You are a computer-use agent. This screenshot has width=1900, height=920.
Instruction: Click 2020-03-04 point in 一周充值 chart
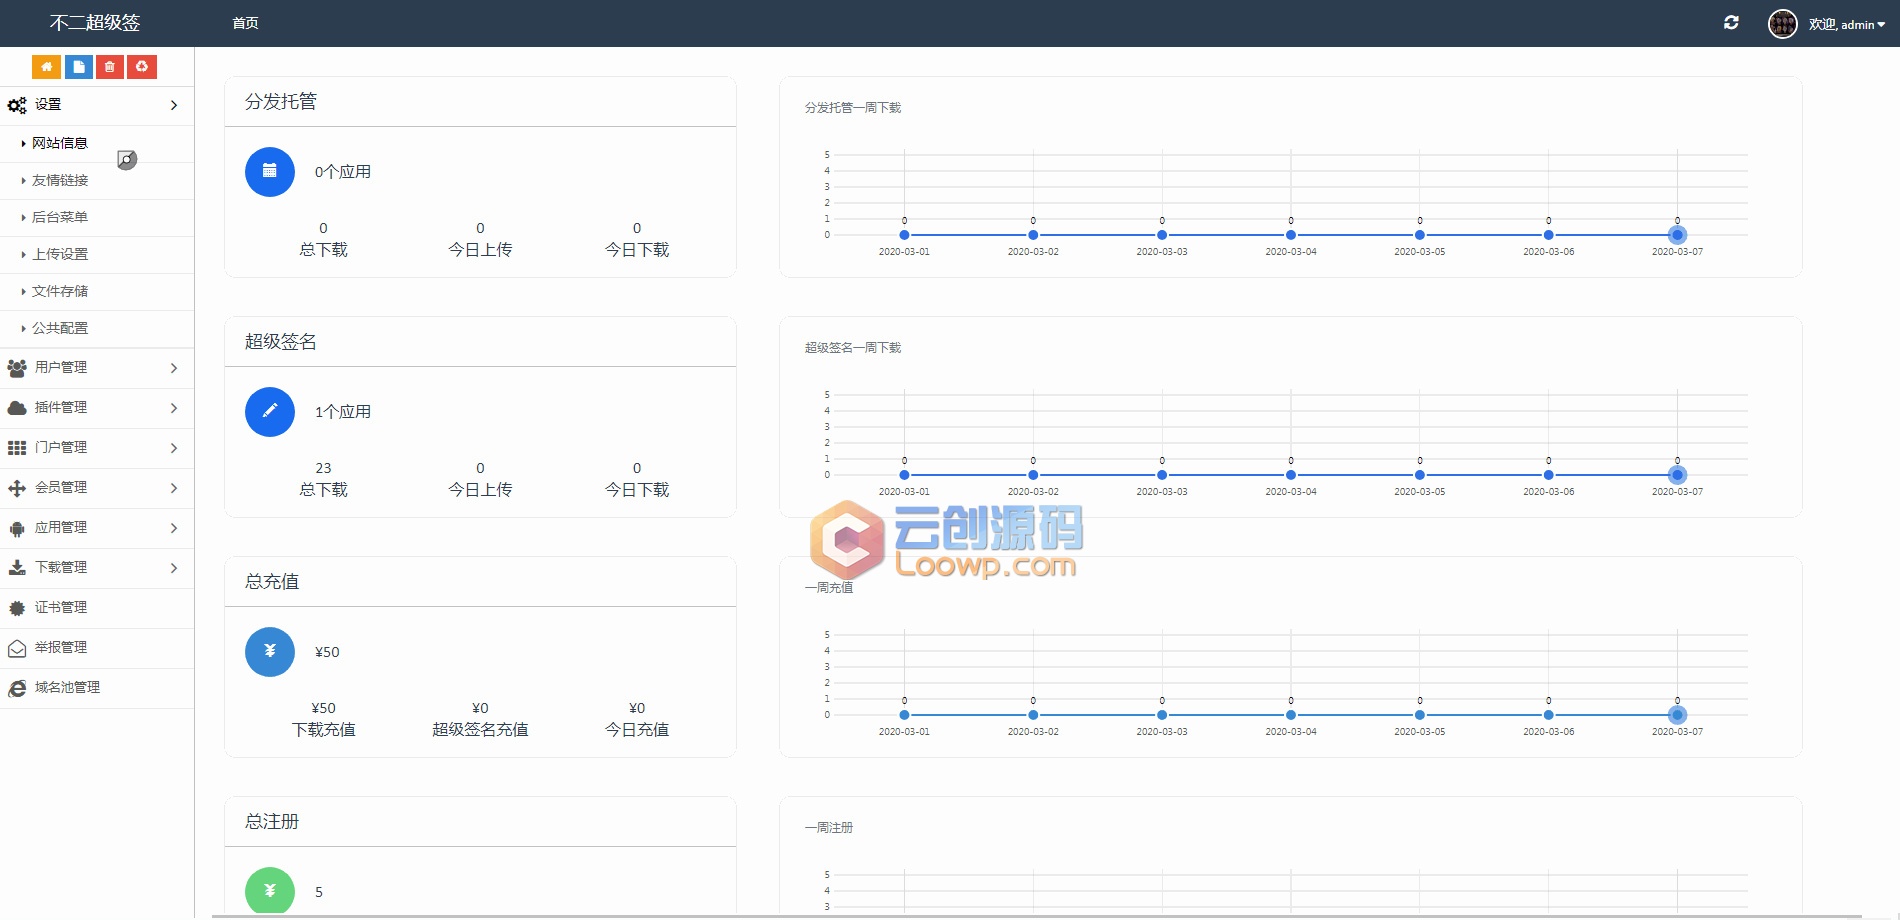coord(1291,715)
